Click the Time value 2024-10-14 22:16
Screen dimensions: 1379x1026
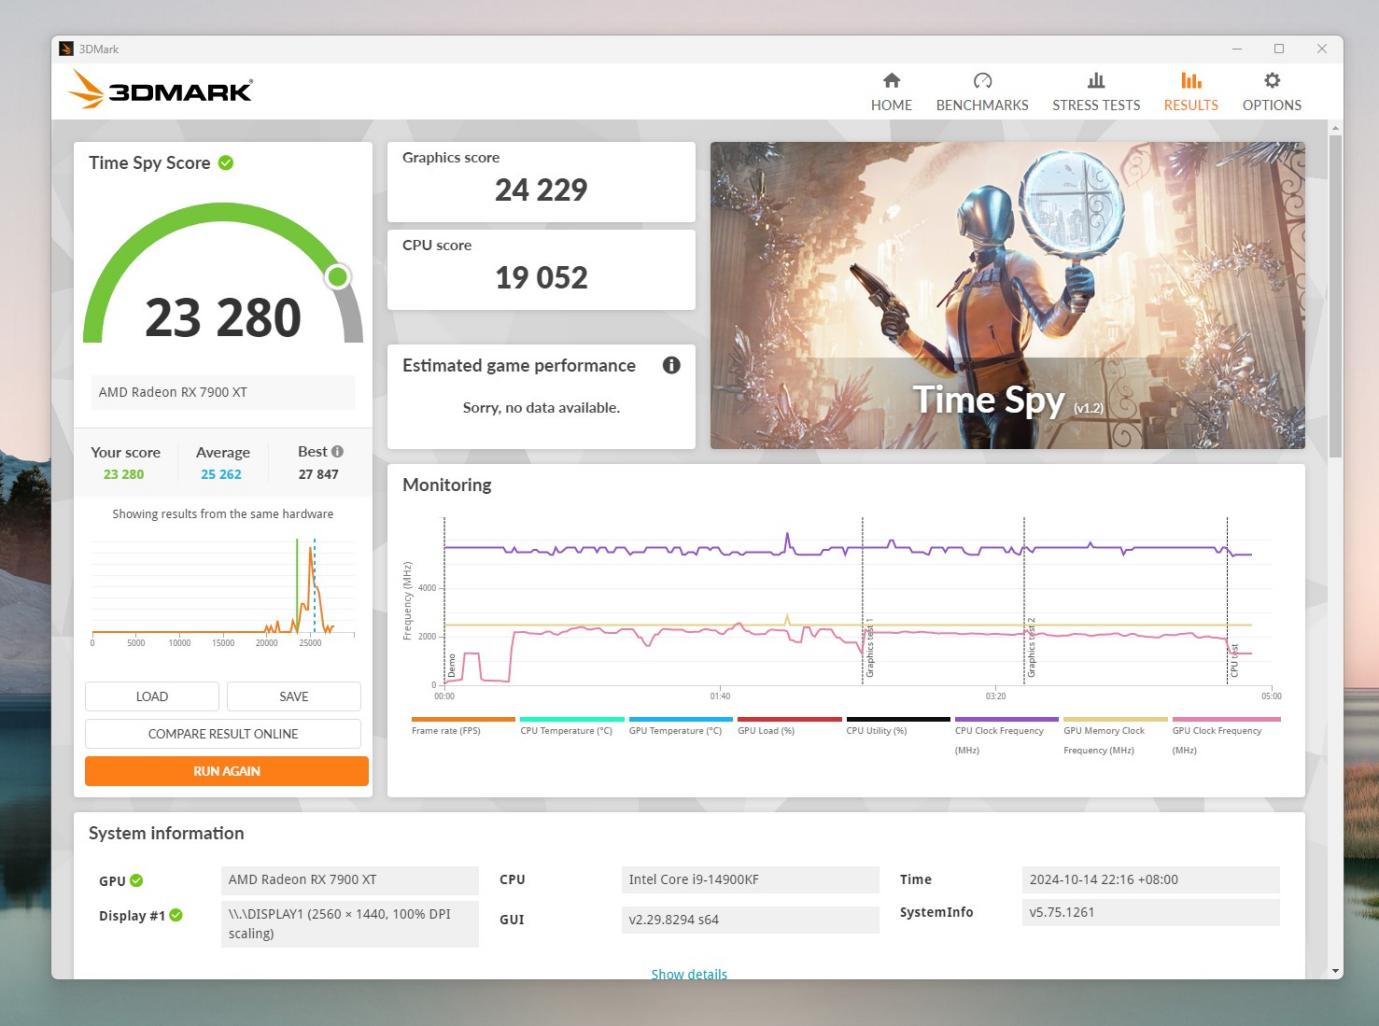(1151, 880)
